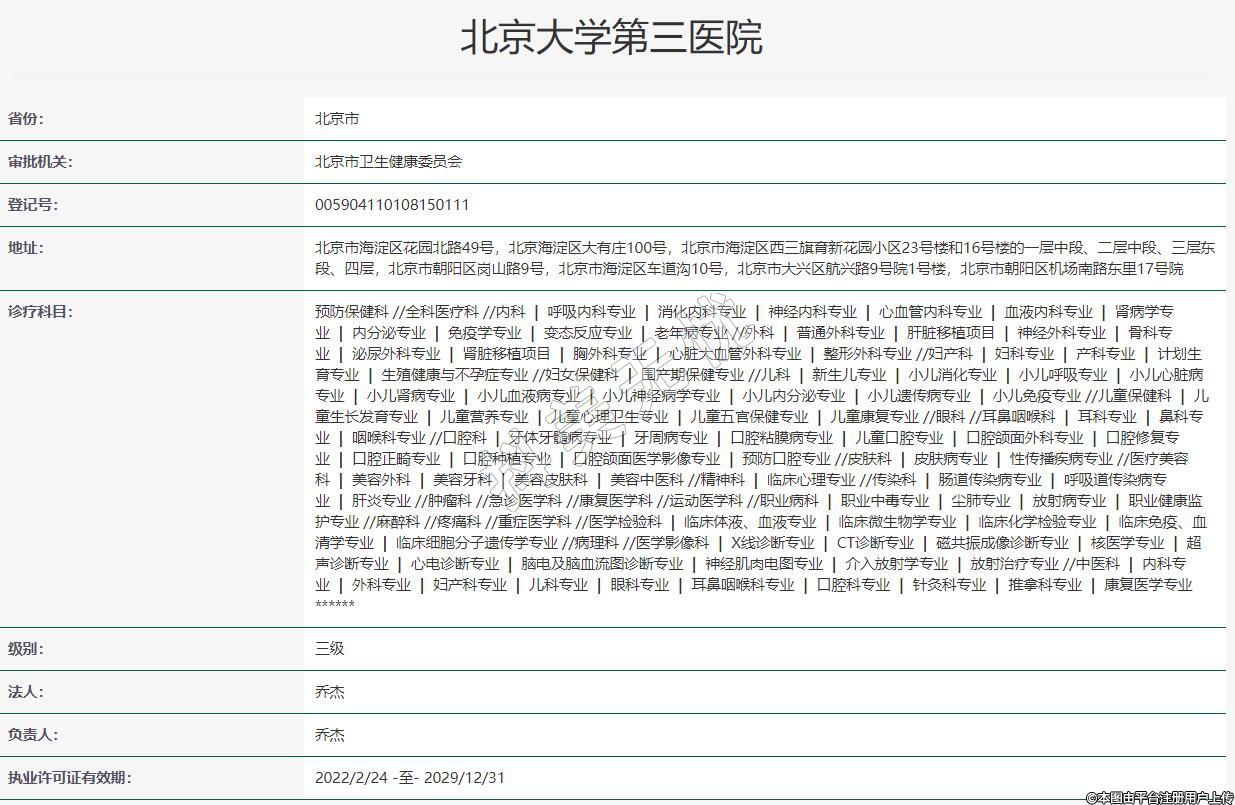The height and width of the screenshot is (805, 1235).
Task: Select the 法人 row label
Action: coord(27,692)
